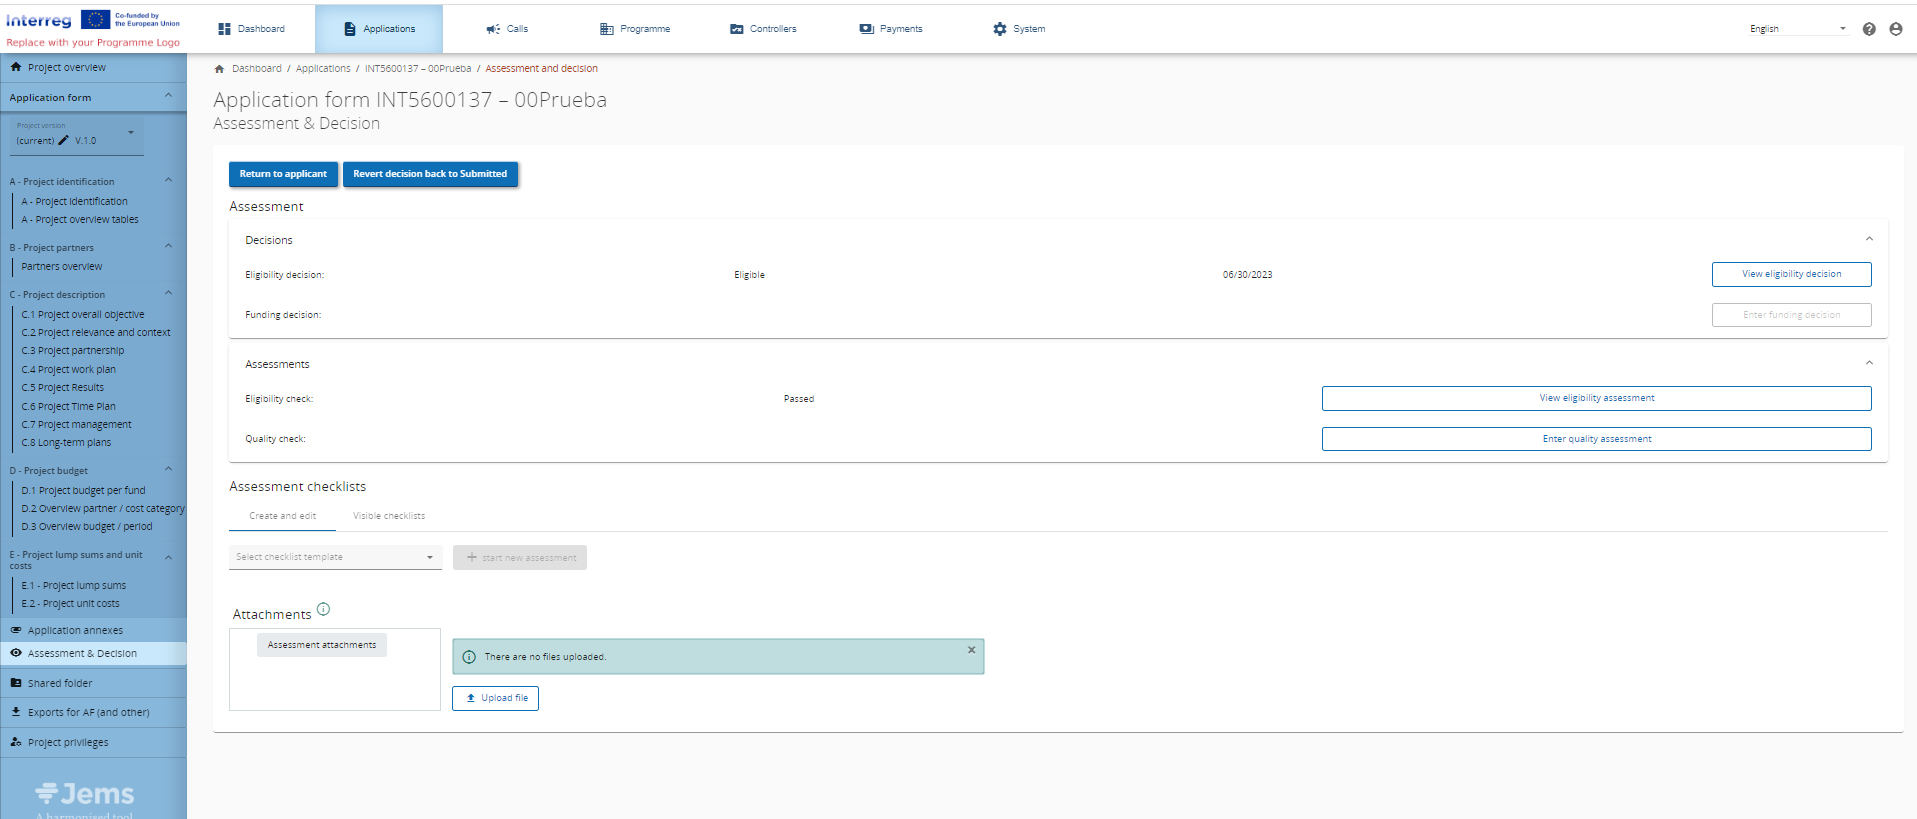This screenshot has height=819, width=1917.
Task: Select Assessment attachments in the tree
Action: [x=322, y=645]
